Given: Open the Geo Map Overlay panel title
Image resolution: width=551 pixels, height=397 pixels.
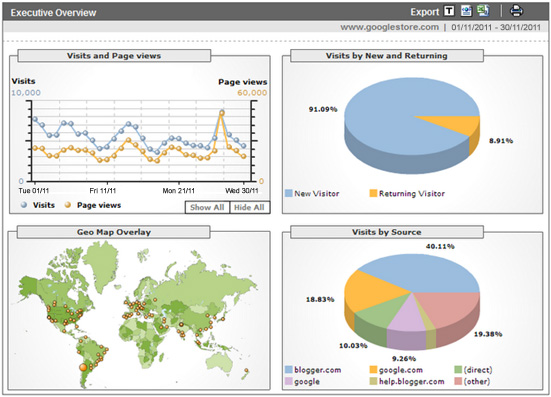Looking at the screenshot, I should [114, 232].
